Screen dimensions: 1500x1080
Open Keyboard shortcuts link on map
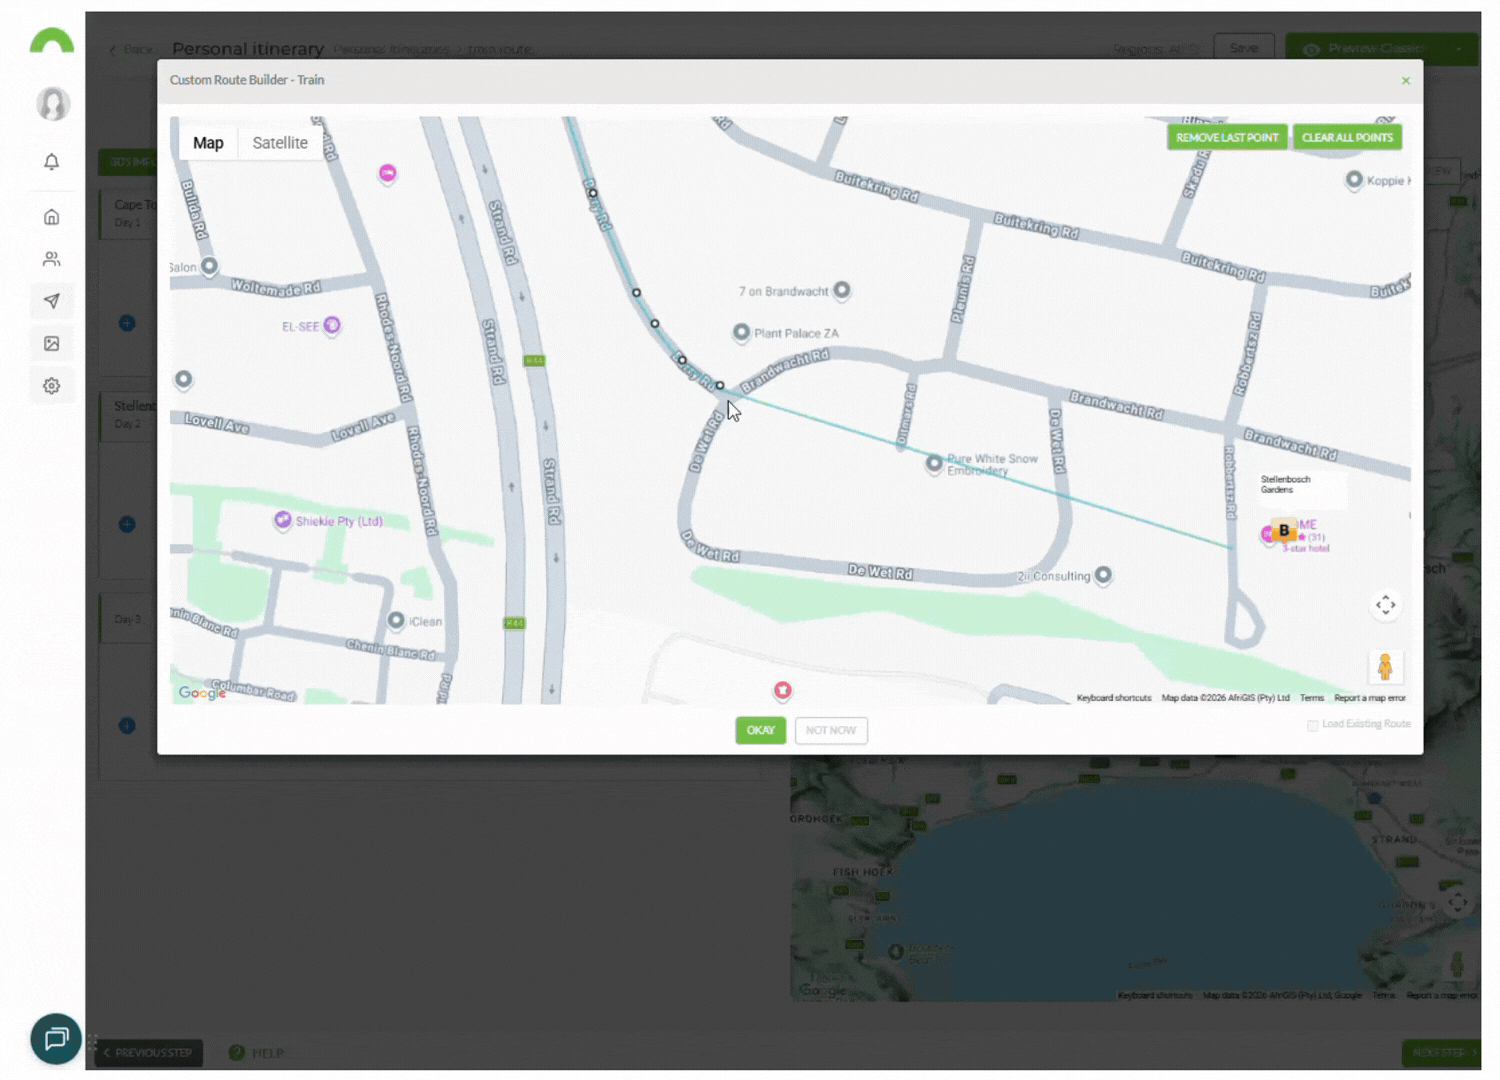1114,698
